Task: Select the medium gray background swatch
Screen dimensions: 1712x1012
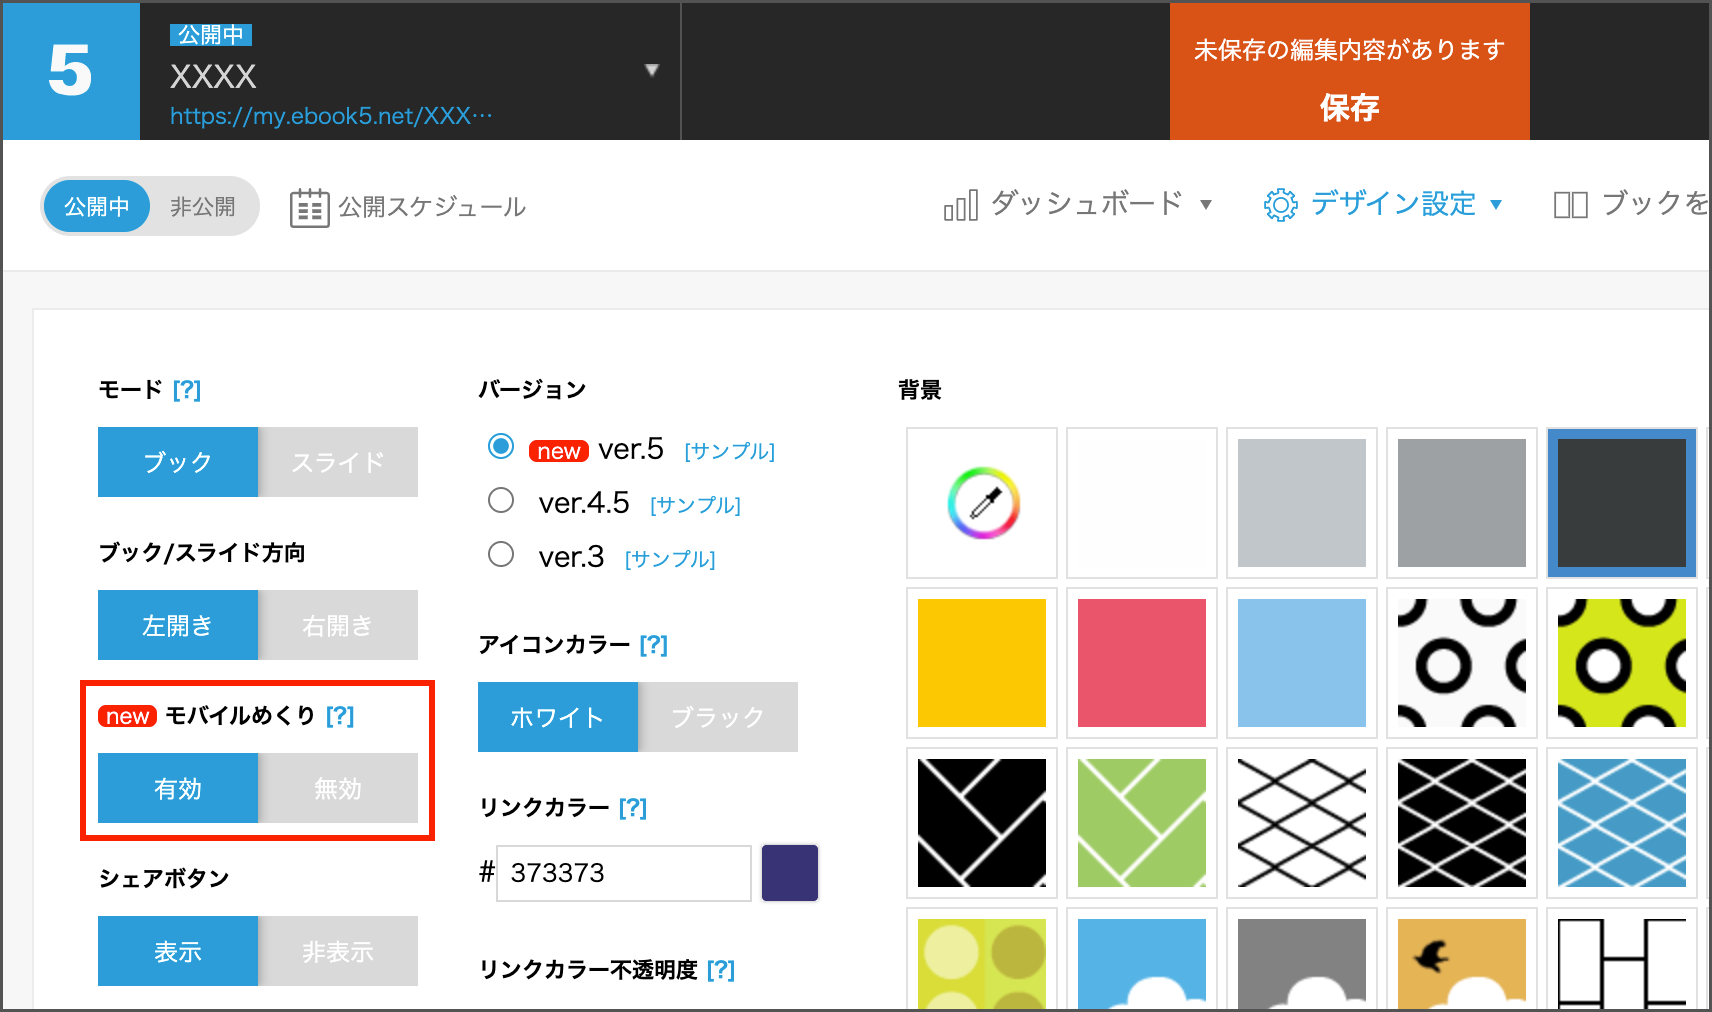Action: point(1462,503)
